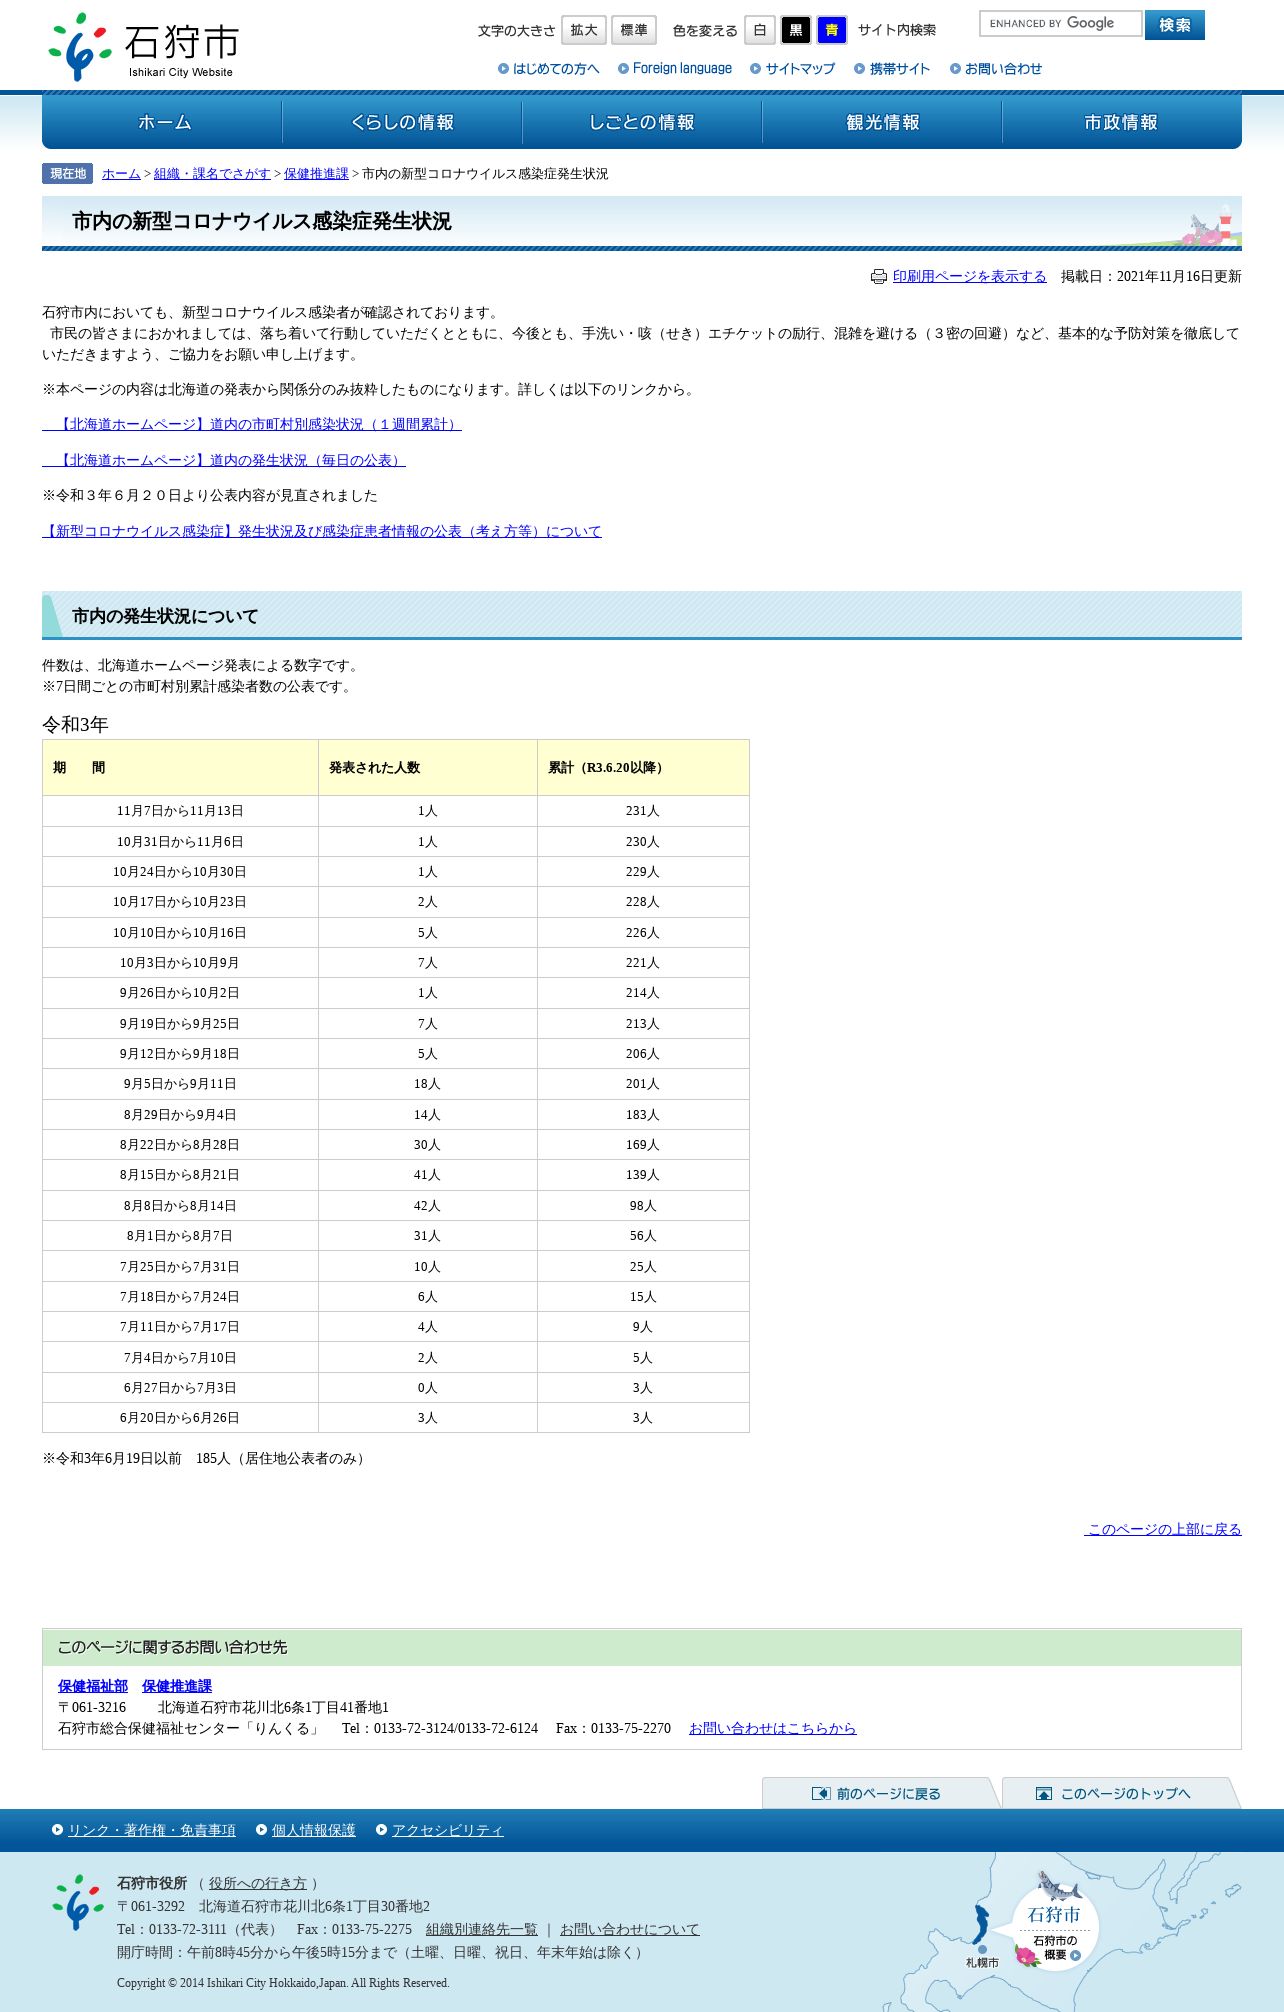Click the 組織・課名でさがす breadcrumb link
This screenshot has width=1284, height=2012.
pos(212,174)
